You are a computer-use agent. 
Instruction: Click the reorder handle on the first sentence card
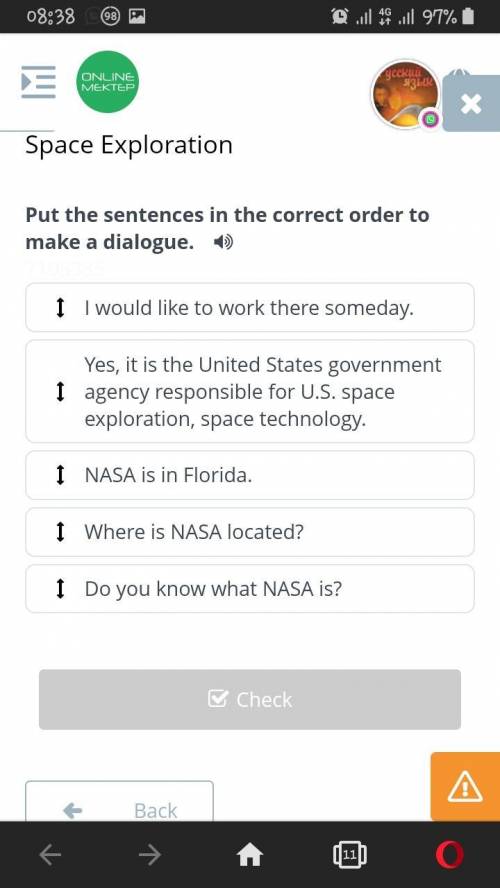[59, 308]
